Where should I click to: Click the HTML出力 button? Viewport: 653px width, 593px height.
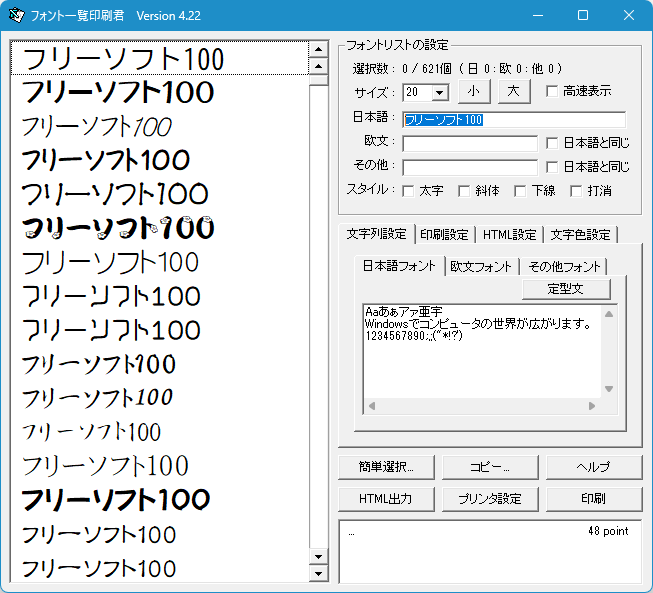[x=386, y=499]
